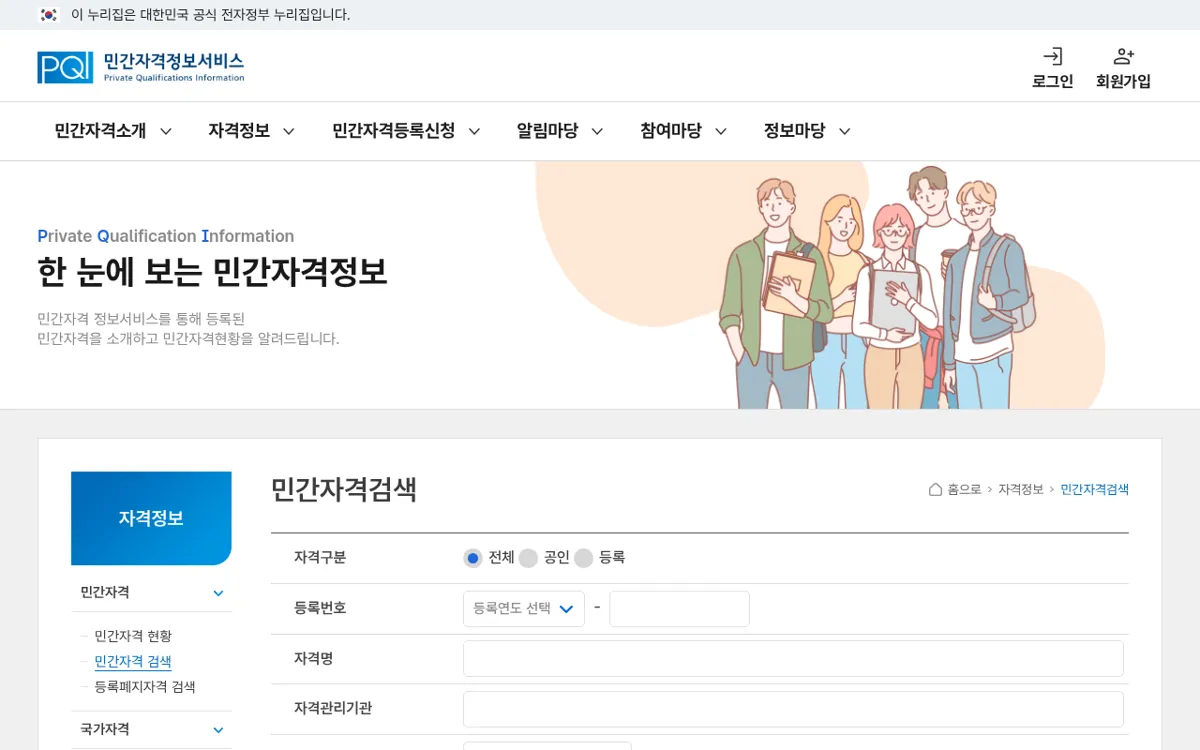Viewport: 1200px width, 750px height.
Task: Open the 정보마당 top menu
Action: tap(794, 131)
